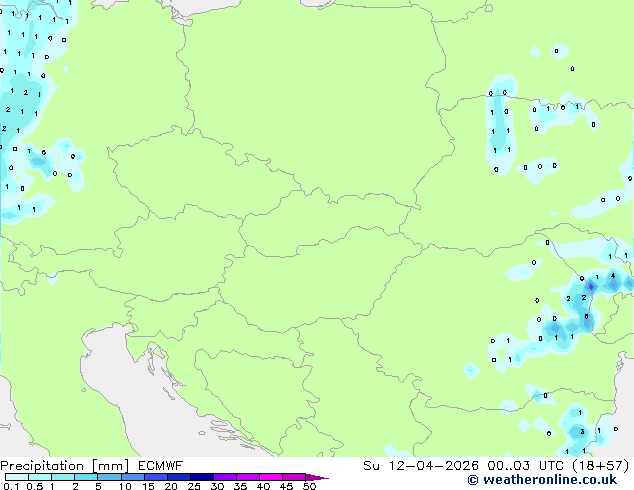Select the 2–5 mm legend color box
Screen dimensions: 634x490
[86, 477]
